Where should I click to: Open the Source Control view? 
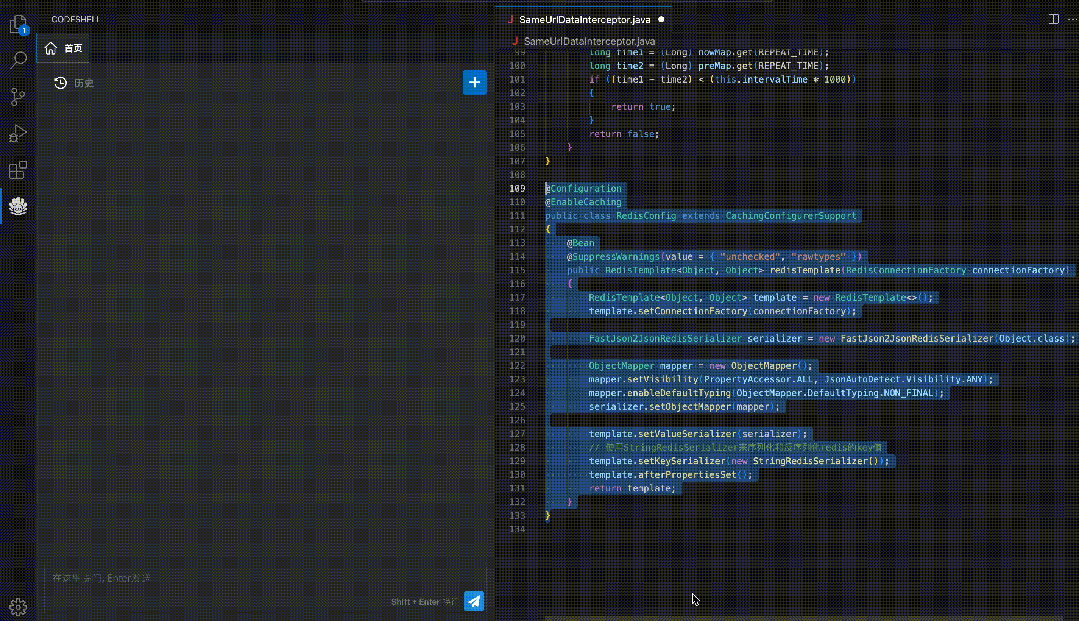point(19,96)
